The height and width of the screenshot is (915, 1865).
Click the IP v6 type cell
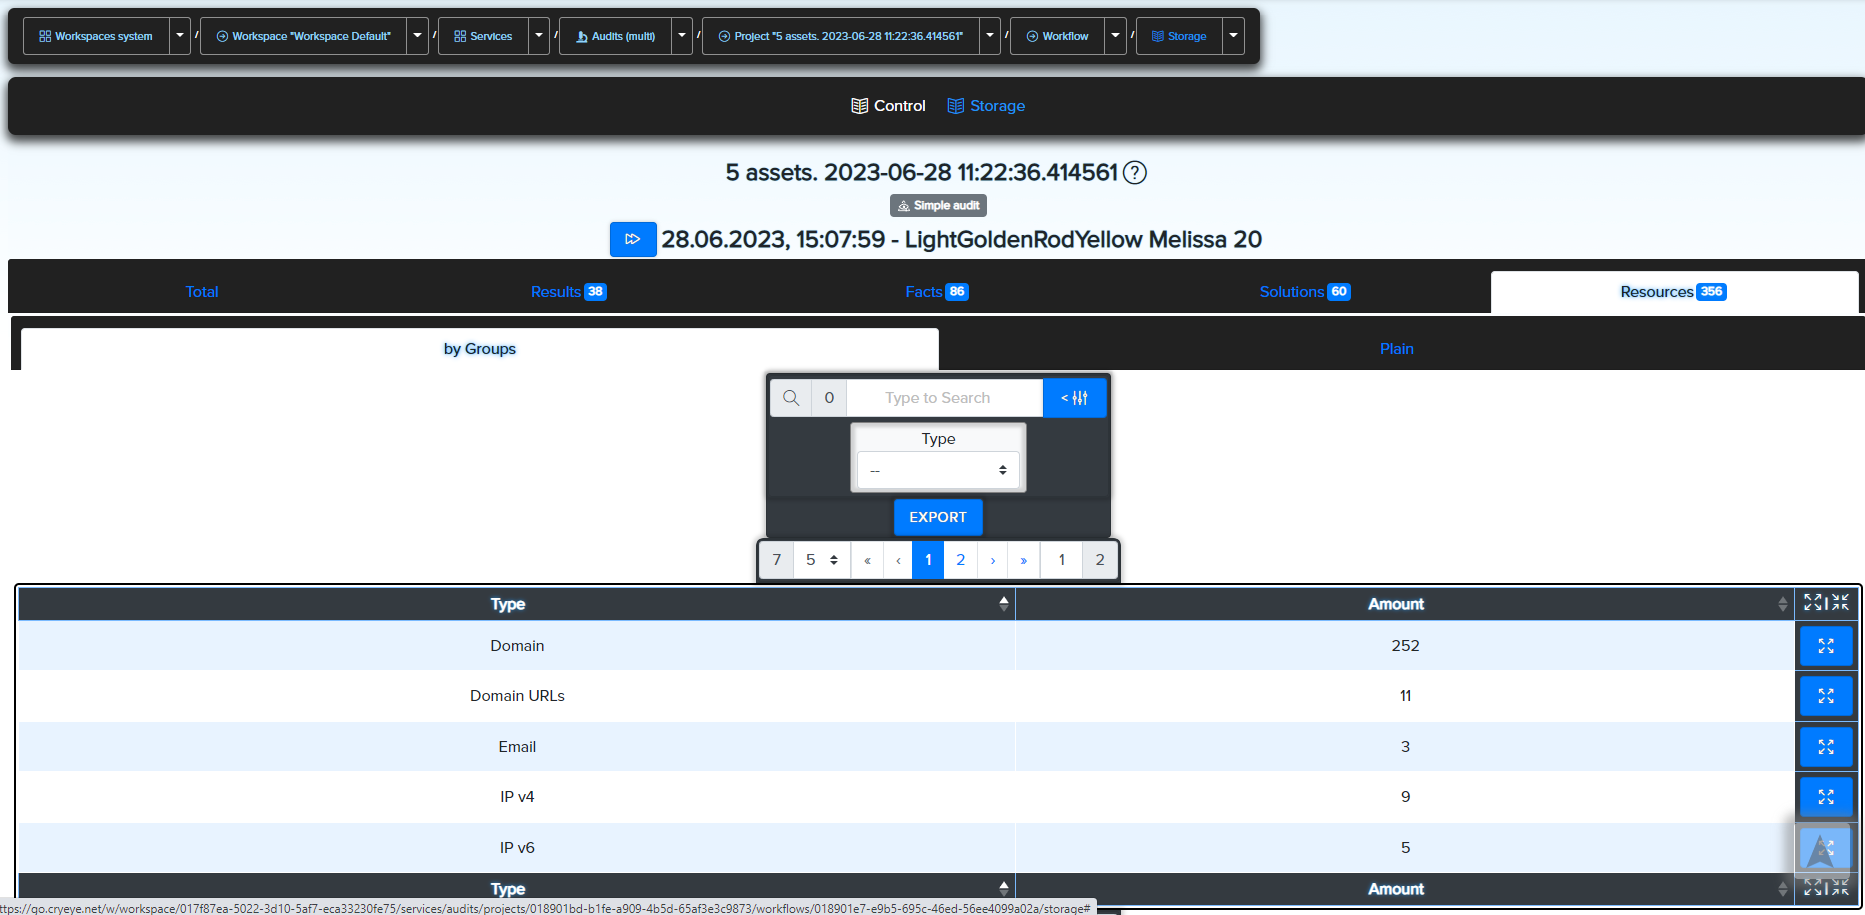517,848
